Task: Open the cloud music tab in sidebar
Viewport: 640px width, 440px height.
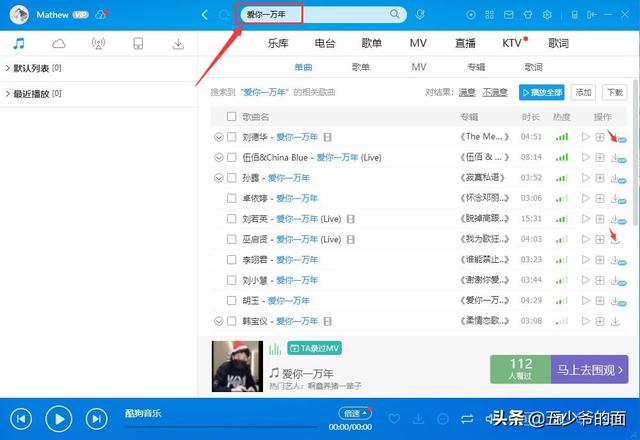Action: tap(58, 43)
